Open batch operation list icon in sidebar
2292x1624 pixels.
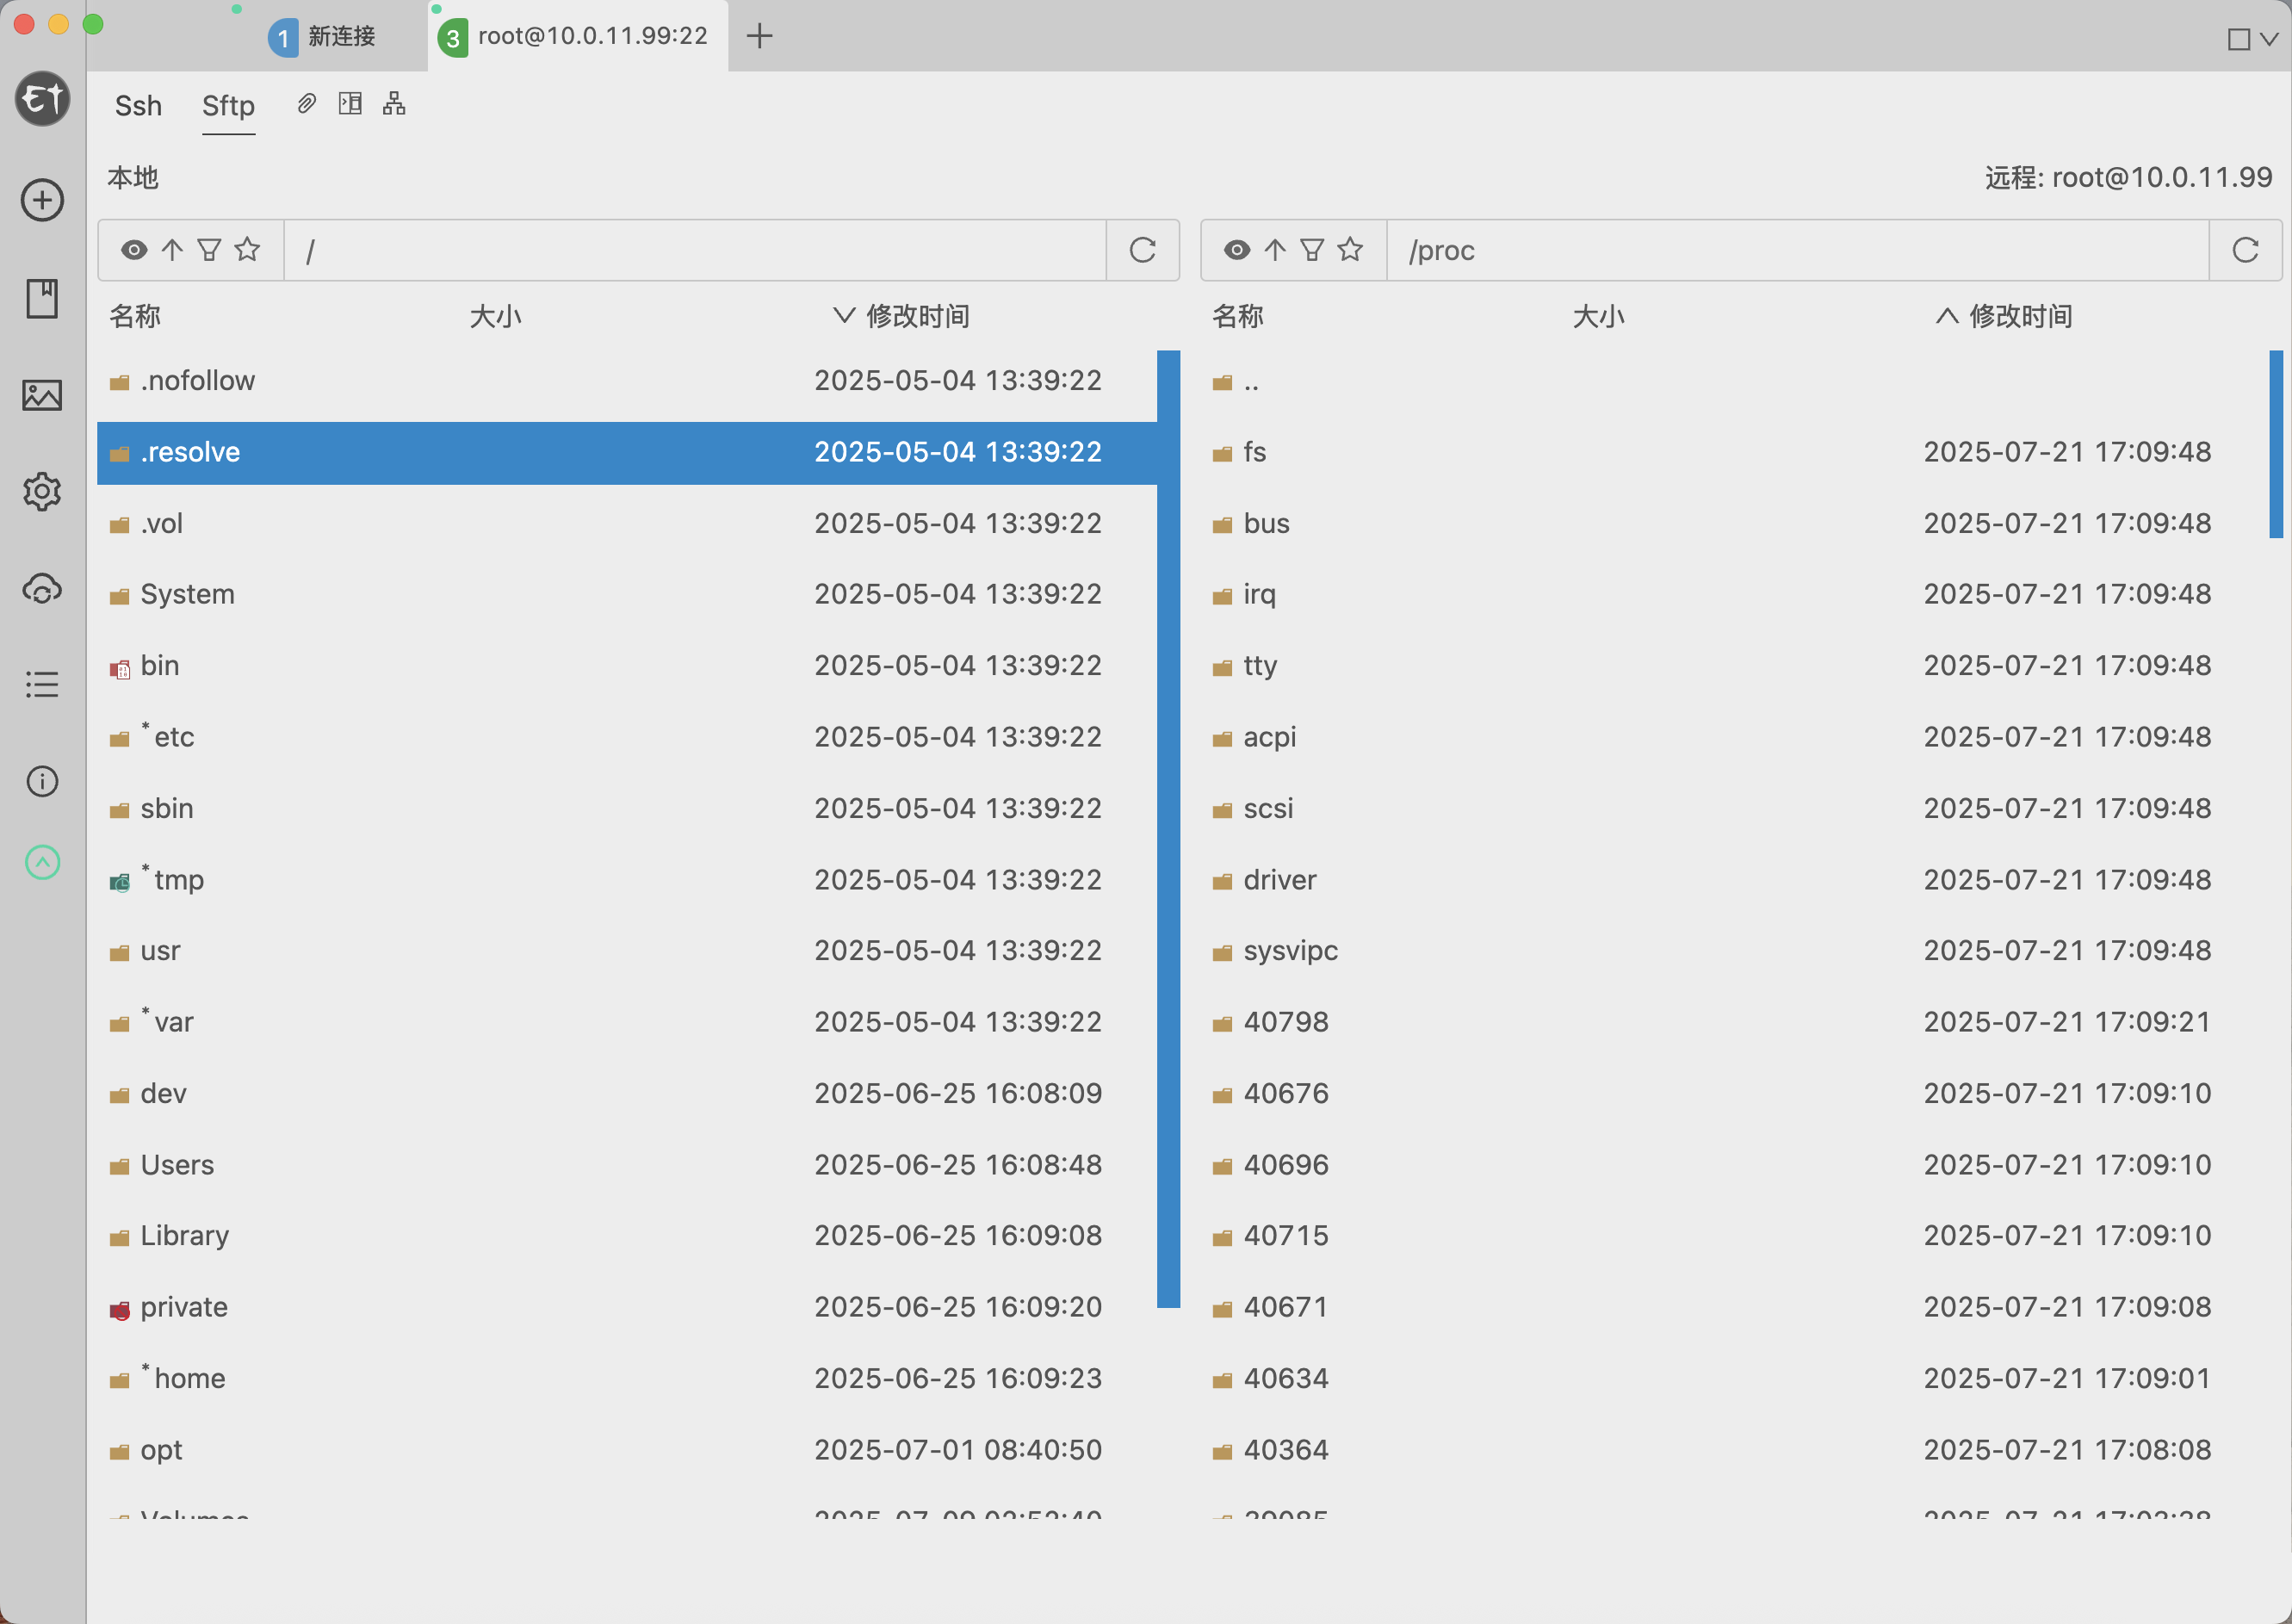(42, 685)
